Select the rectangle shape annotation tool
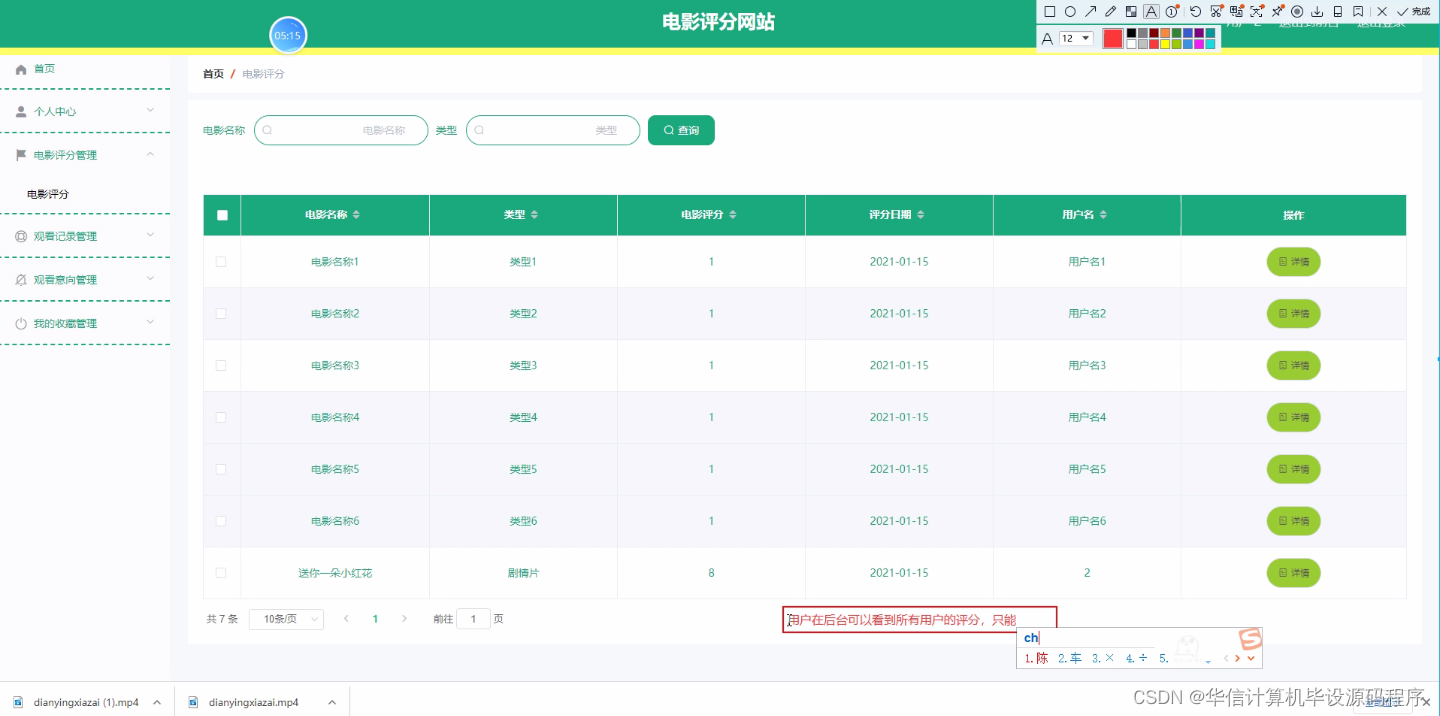 (1050, 11)
